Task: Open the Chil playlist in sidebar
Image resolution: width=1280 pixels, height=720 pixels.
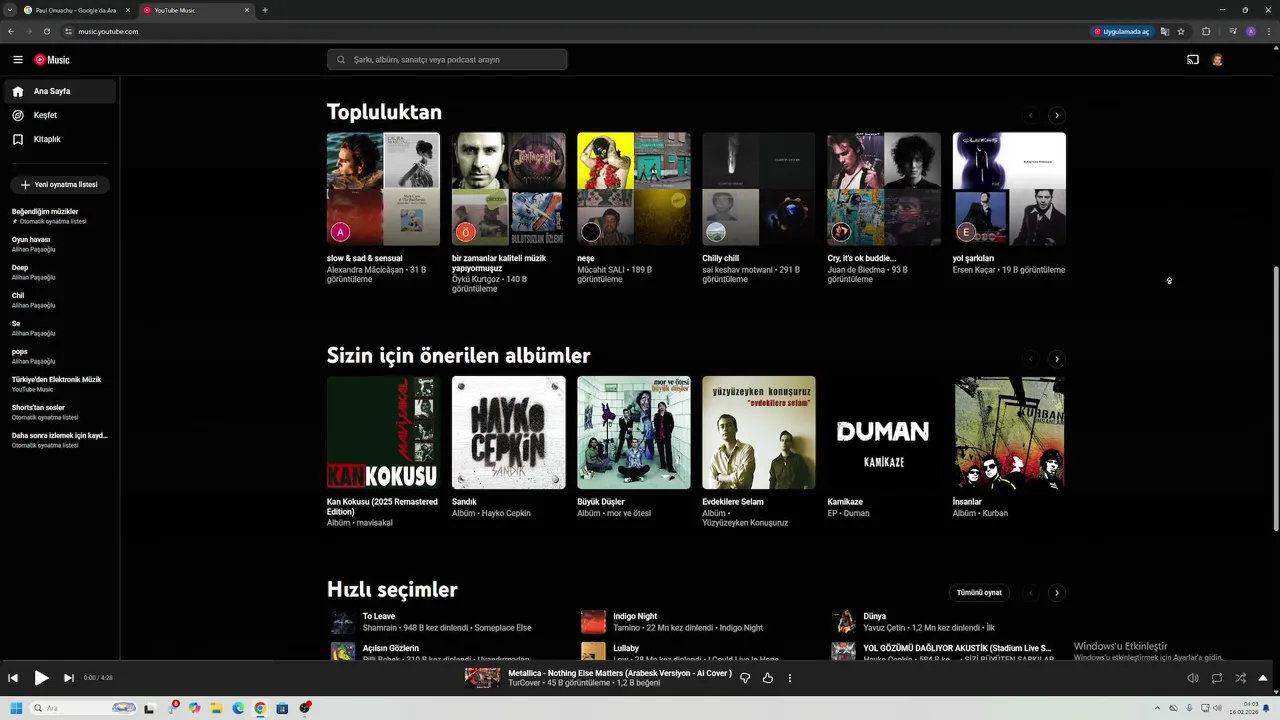Action: [x=60, y=300]
